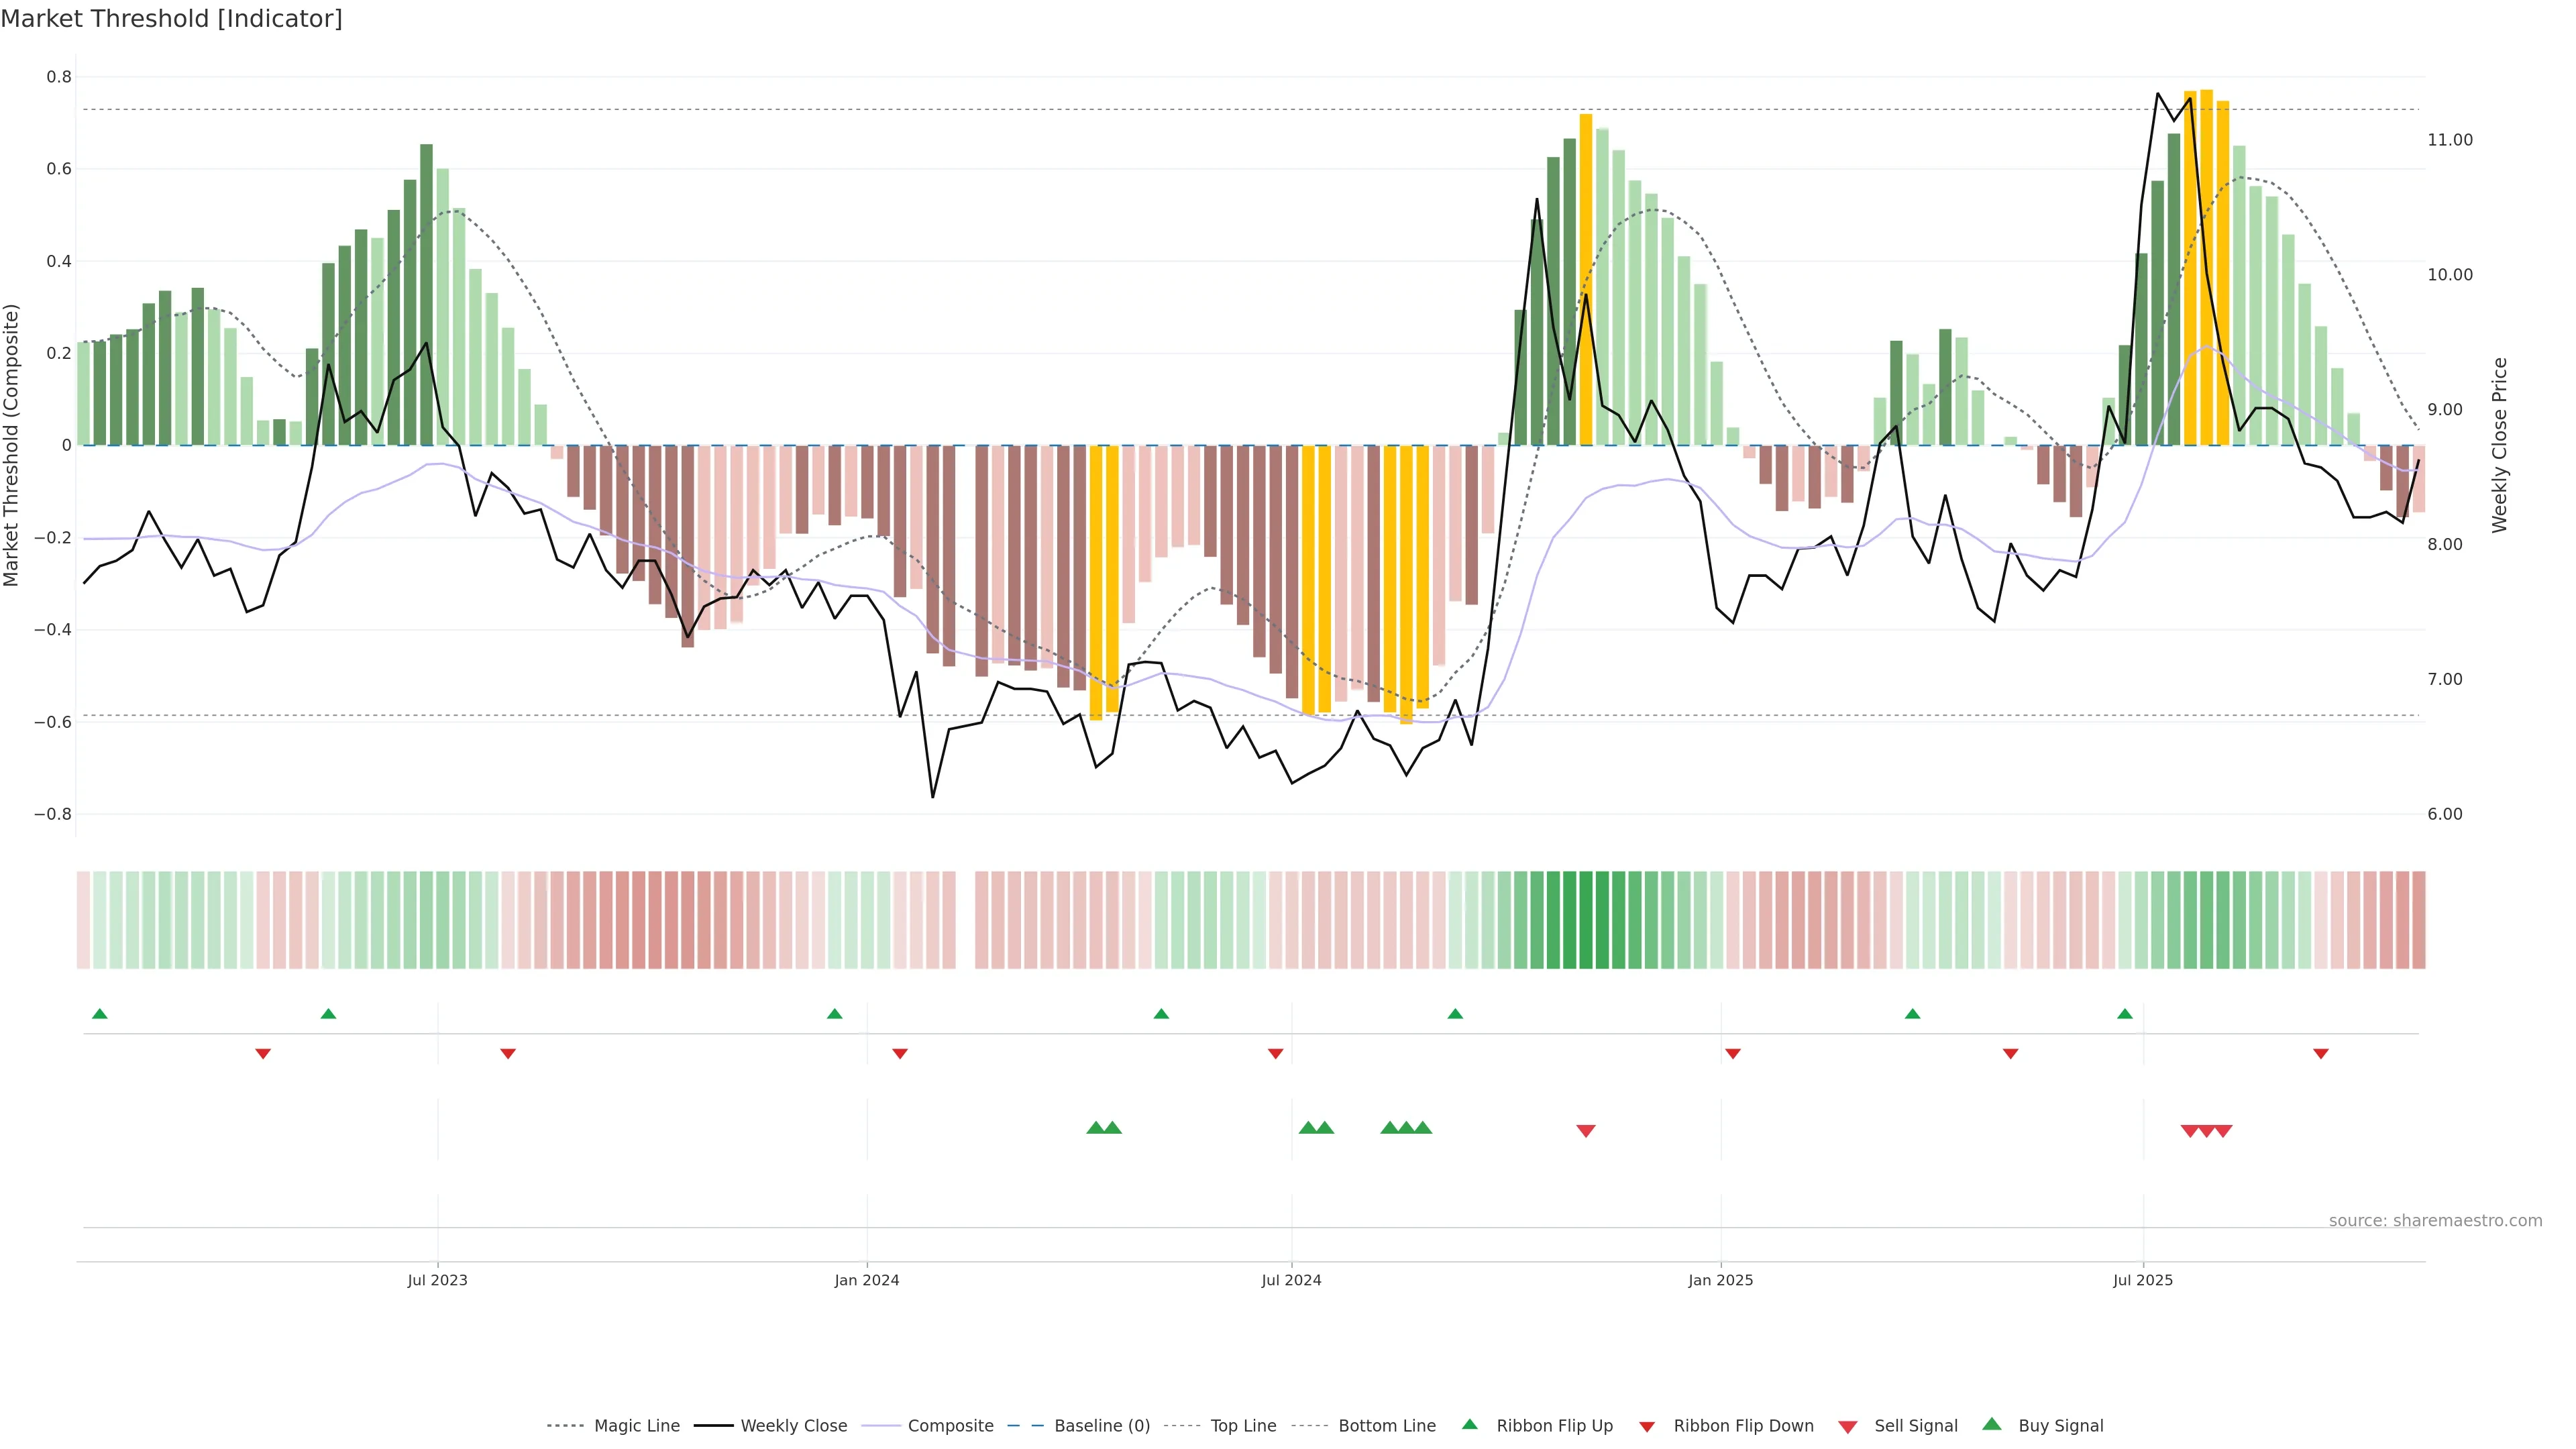The width and height of the screenshot is (2576, 1449).
Task: Click the Weekly Close Price axis title
Action: 2499,445
